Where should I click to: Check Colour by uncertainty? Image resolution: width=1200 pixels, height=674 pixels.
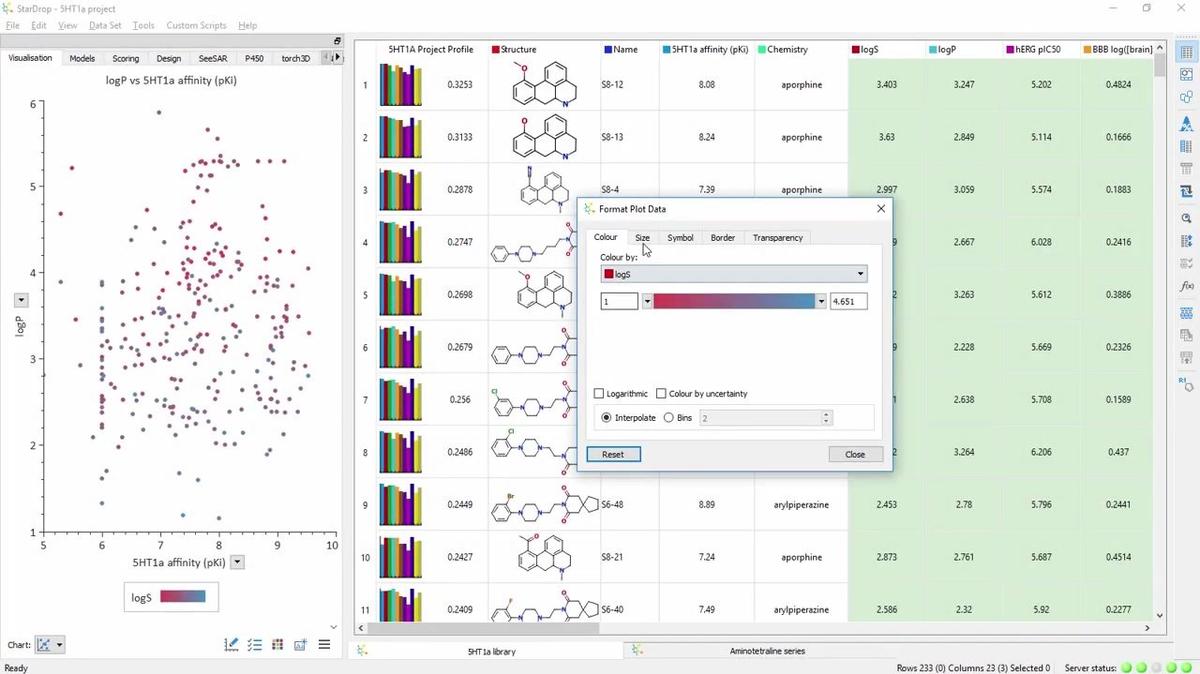(x=662, y=393)
